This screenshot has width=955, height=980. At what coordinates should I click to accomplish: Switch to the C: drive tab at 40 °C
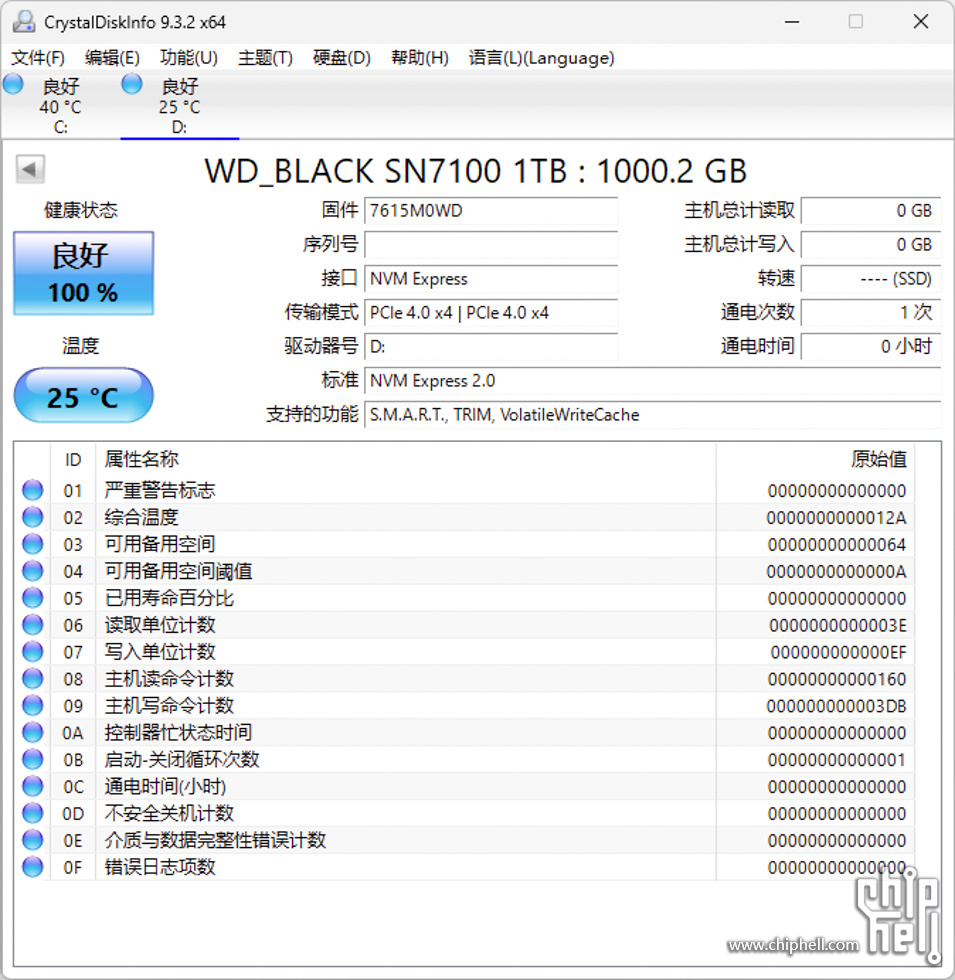(60, 106)
